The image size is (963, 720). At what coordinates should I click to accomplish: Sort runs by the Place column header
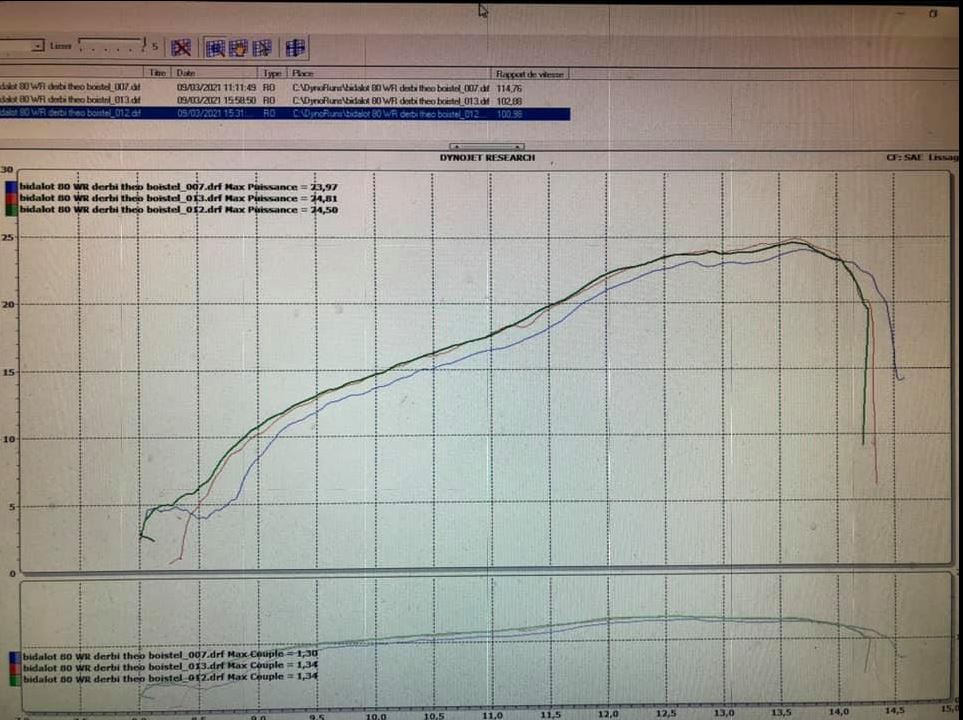[x=305, y=73]
